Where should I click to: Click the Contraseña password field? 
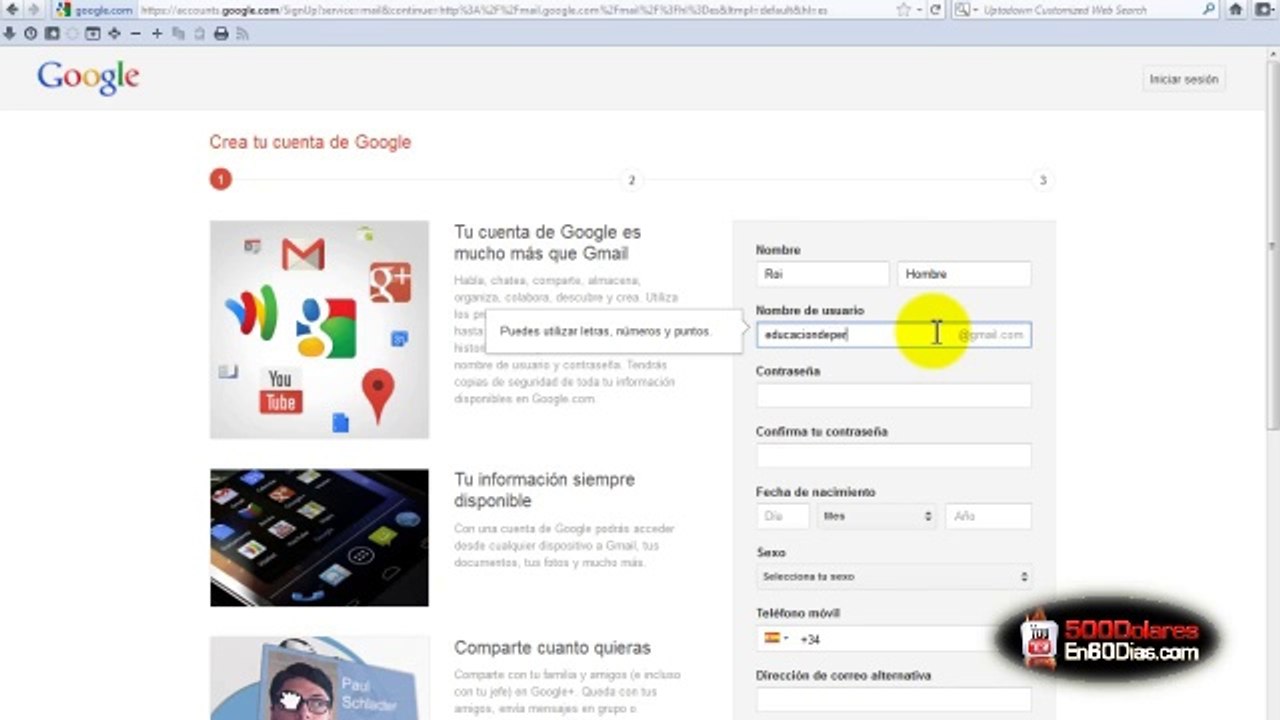click(893, 395)
